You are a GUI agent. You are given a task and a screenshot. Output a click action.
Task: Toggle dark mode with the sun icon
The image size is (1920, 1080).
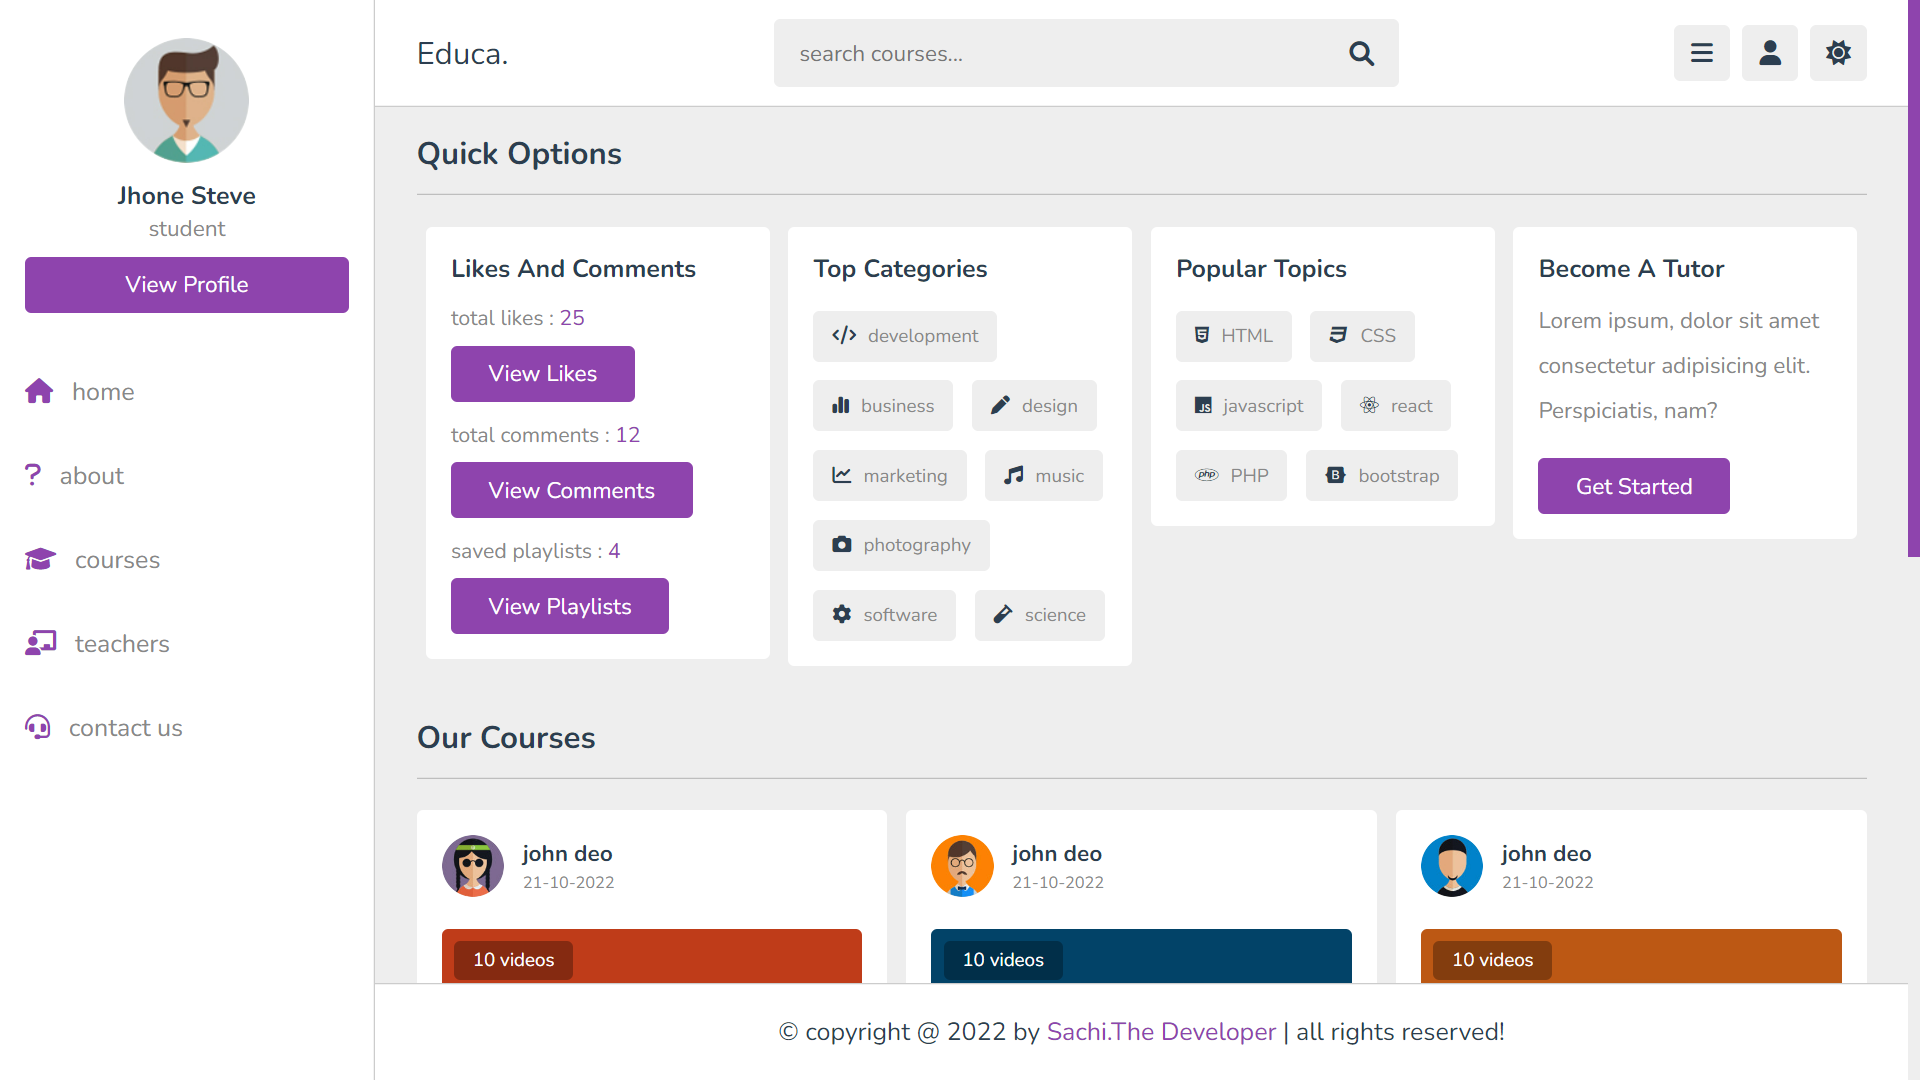(x=1837, y=53)
